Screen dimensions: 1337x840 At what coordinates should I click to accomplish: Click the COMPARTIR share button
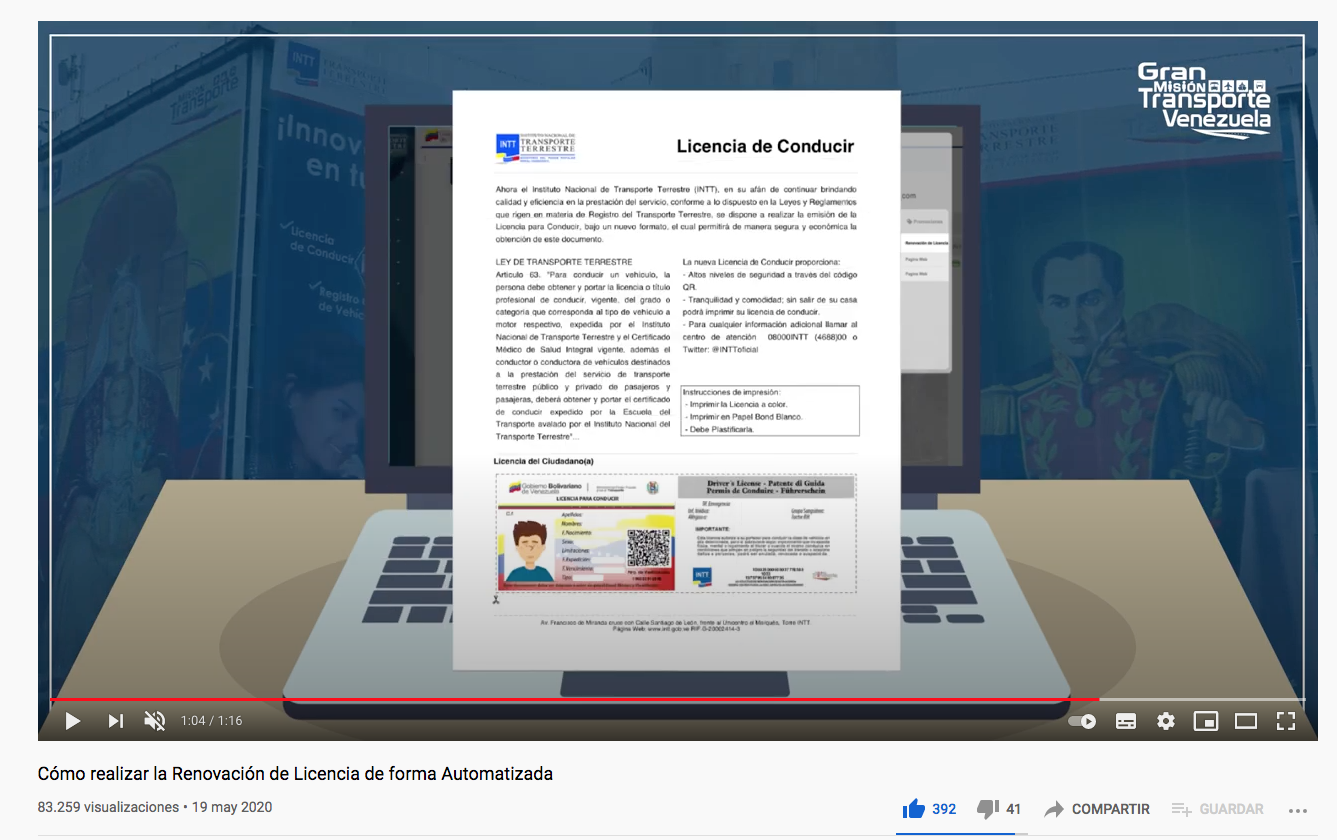pyautogui.click(x=1097, y=809)
